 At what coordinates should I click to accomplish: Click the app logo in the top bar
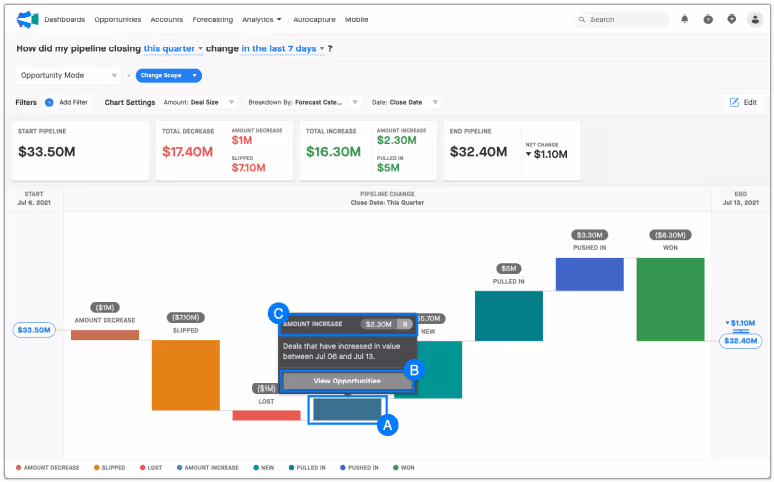pos(27,19)
